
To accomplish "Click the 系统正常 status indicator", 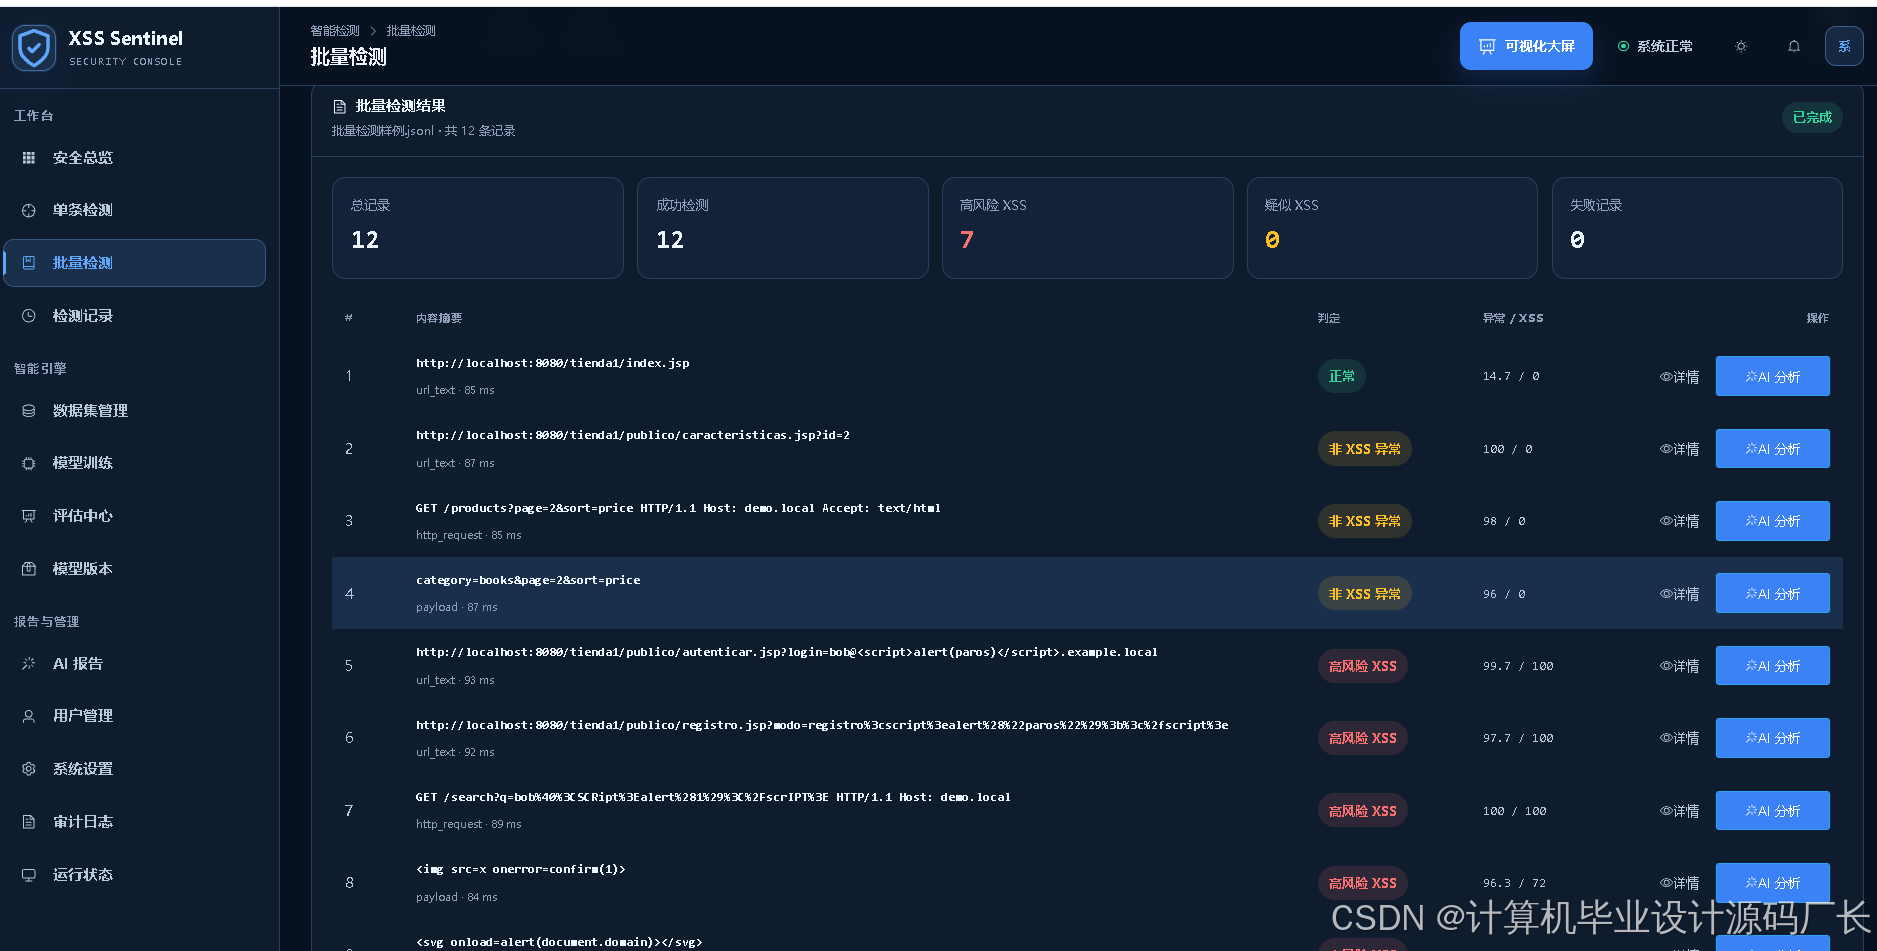I will pyautogui.click(x=1655, y=46).
